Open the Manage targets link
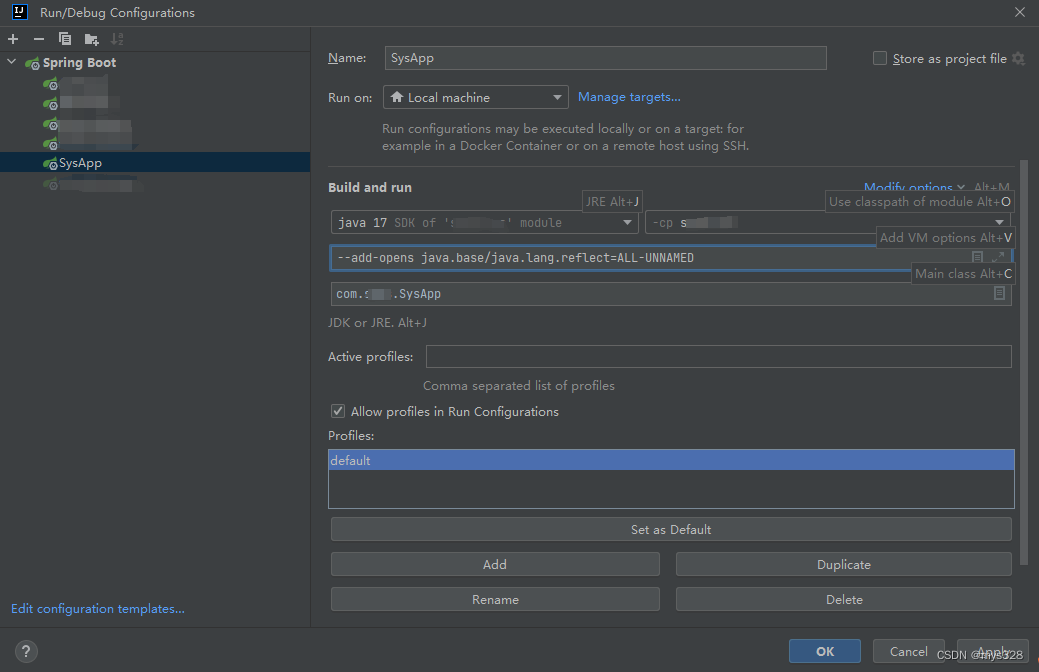This screenshot has height=672, width=1039. click(629, 97)
